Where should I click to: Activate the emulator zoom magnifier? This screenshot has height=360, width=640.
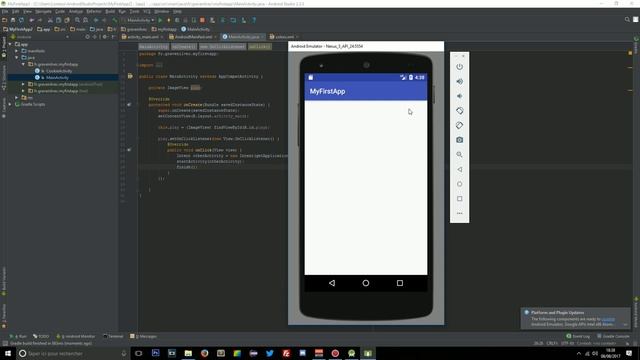[x=460, y=155]
